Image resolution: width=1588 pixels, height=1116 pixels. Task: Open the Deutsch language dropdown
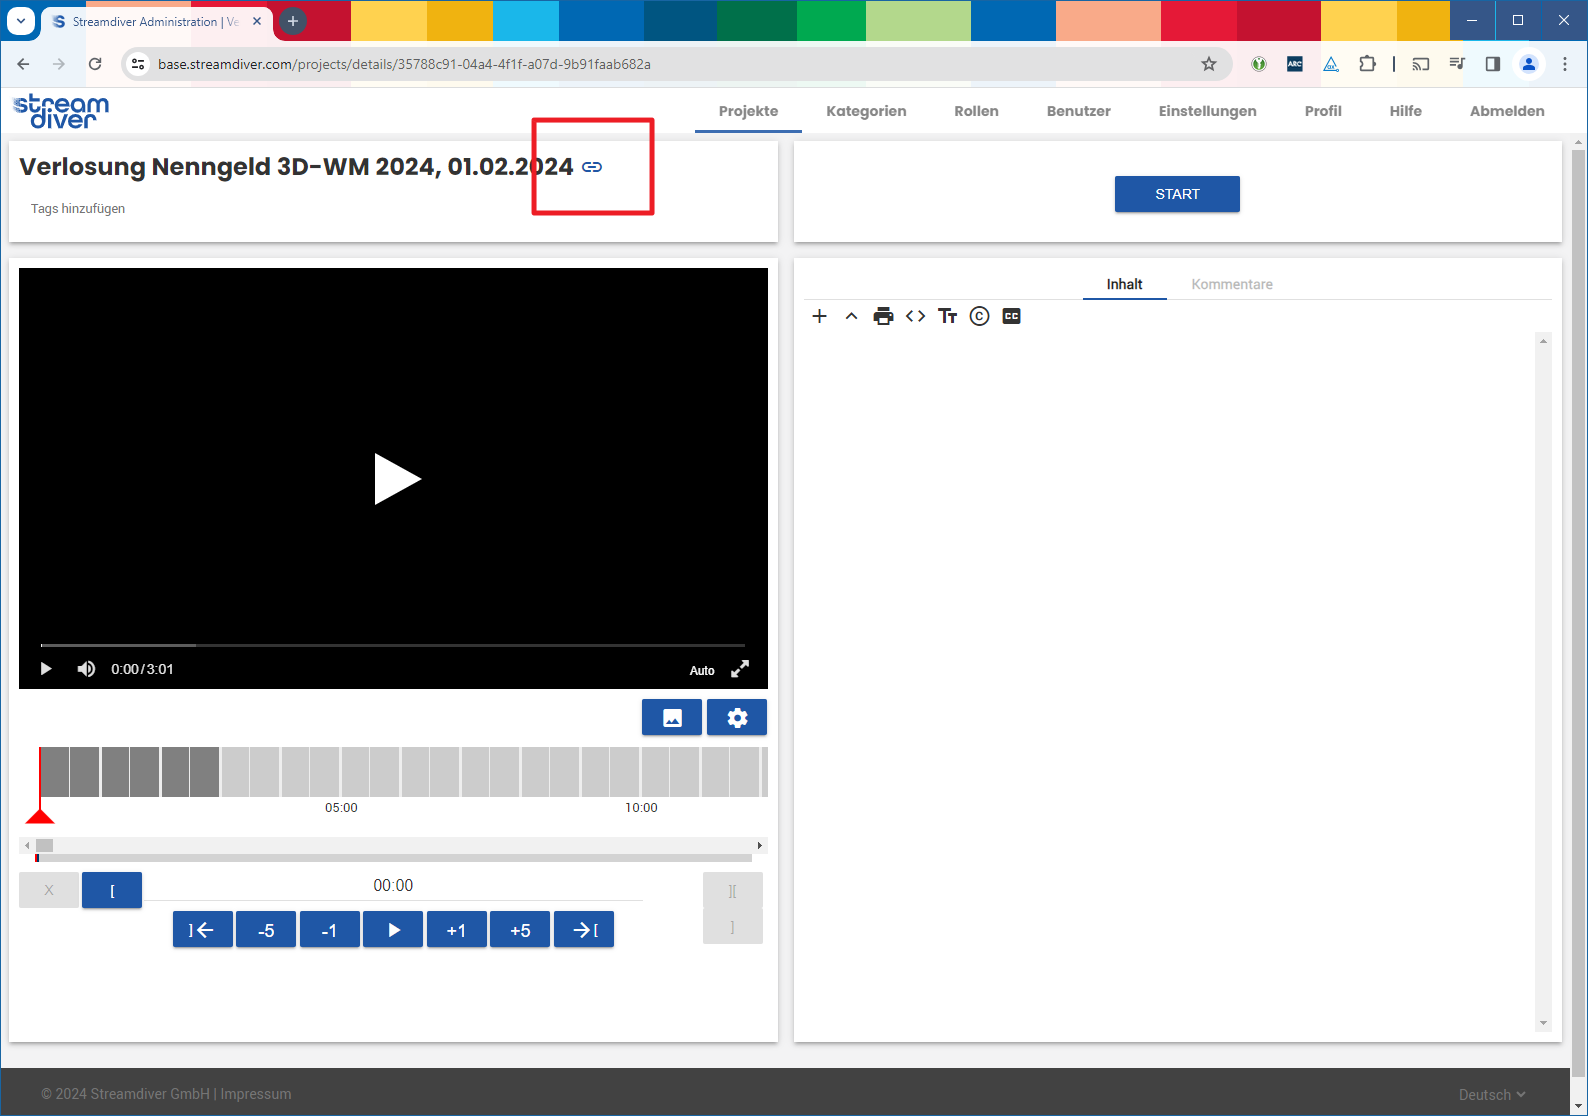[1491, 1094]
